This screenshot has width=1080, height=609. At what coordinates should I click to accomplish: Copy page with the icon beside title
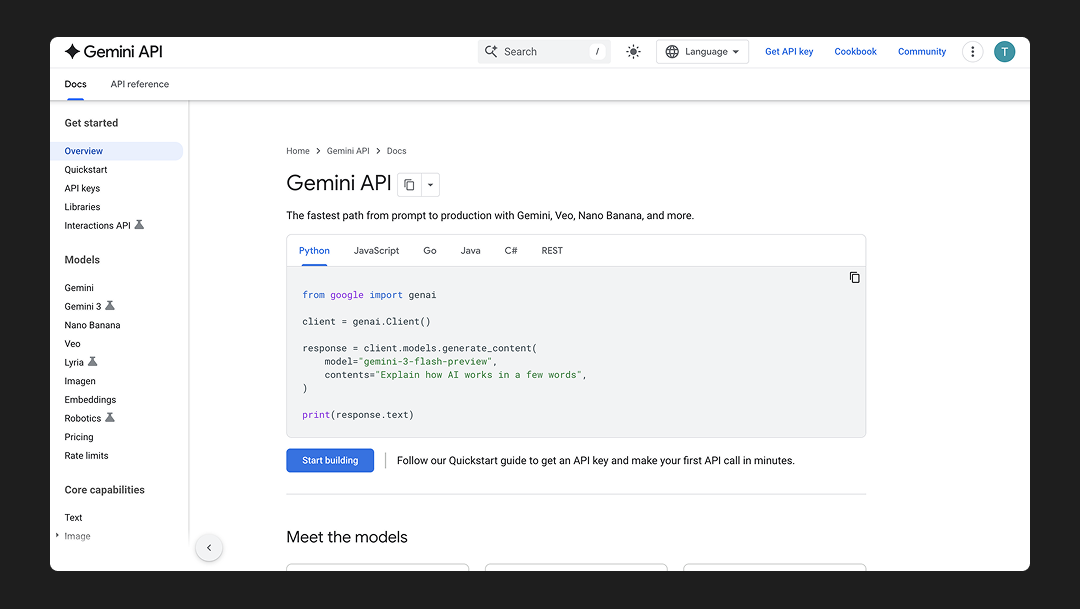409,185
